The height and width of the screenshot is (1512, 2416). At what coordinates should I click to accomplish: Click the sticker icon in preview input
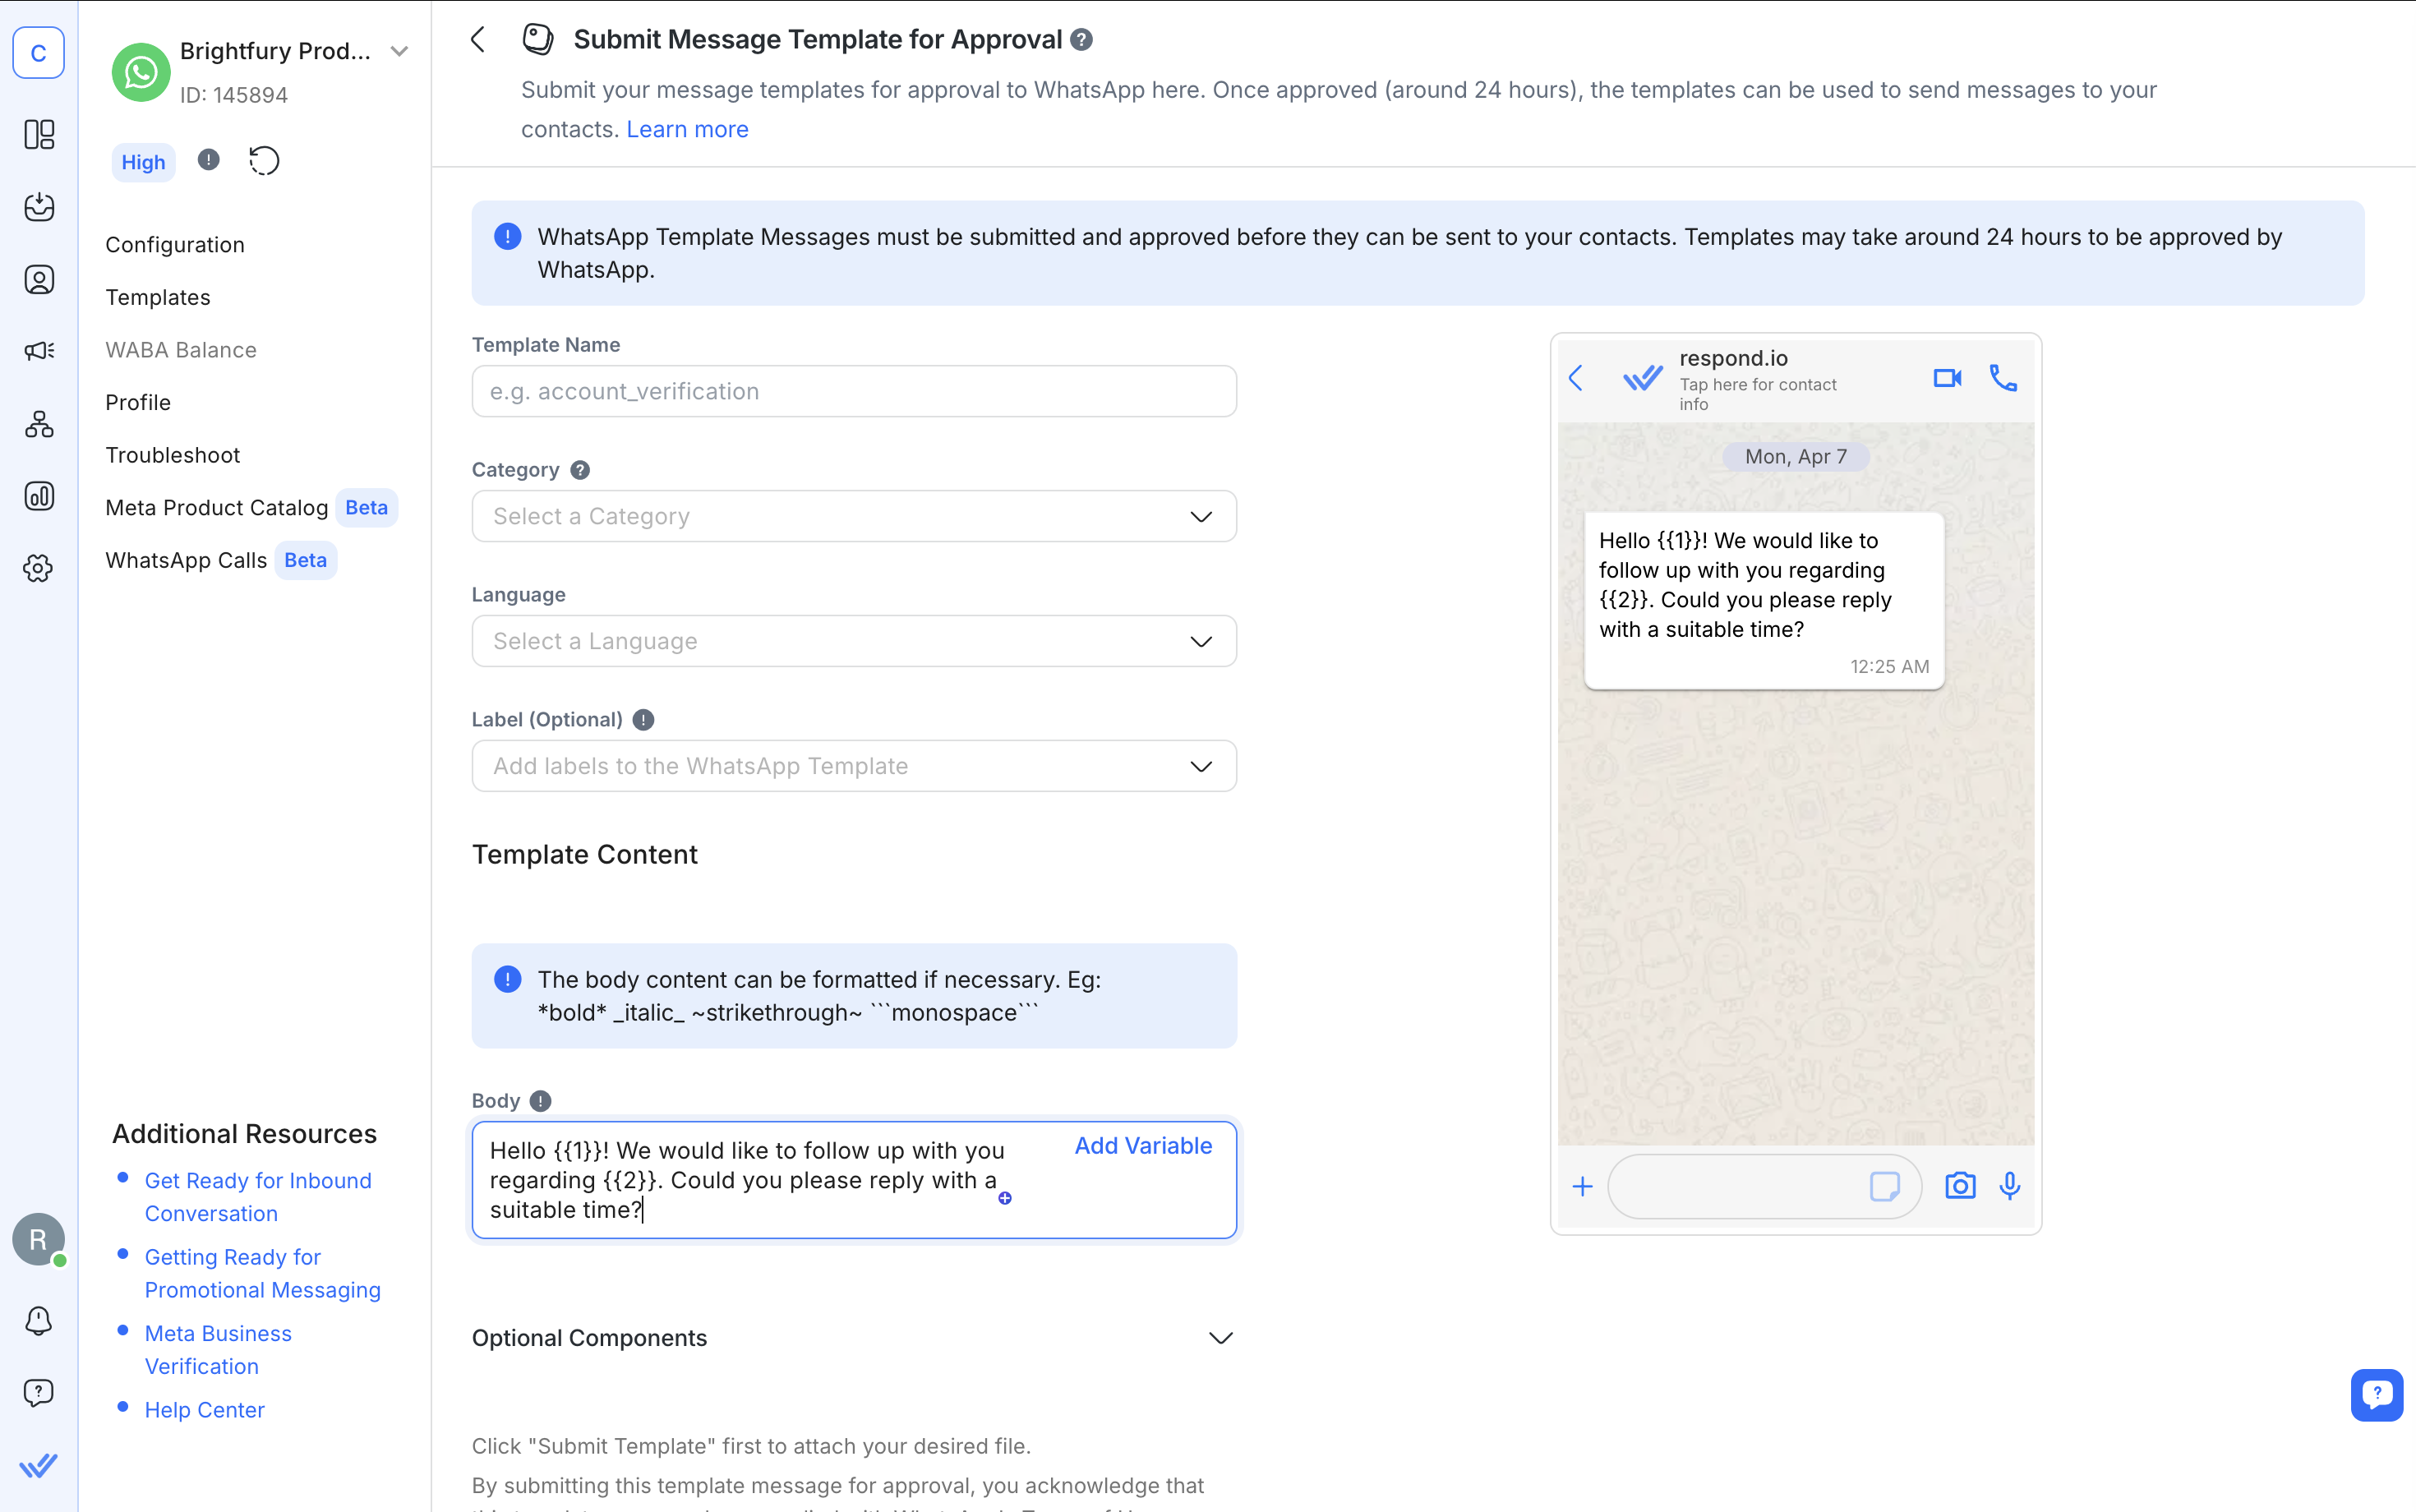[1885, 1186]
